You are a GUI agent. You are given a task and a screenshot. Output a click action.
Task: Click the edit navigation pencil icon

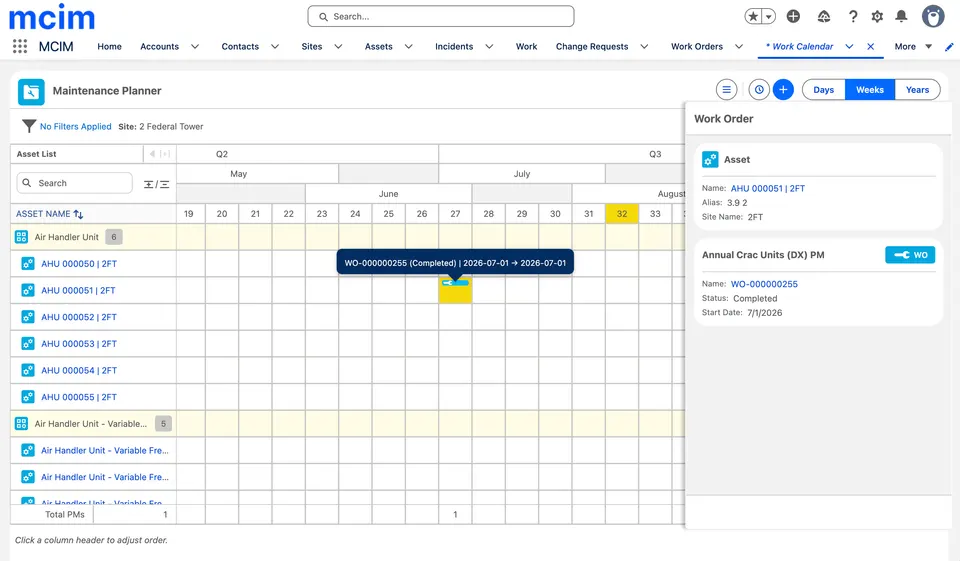click(949, 47)
